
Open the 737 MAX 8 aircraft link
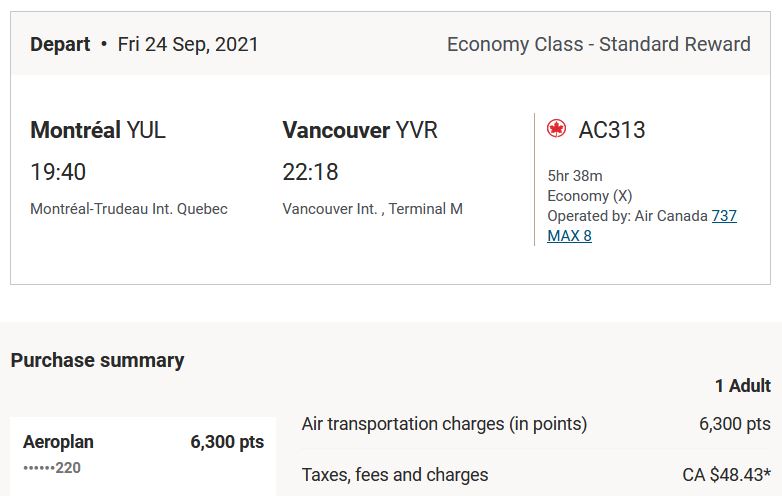tap(641, 226)
